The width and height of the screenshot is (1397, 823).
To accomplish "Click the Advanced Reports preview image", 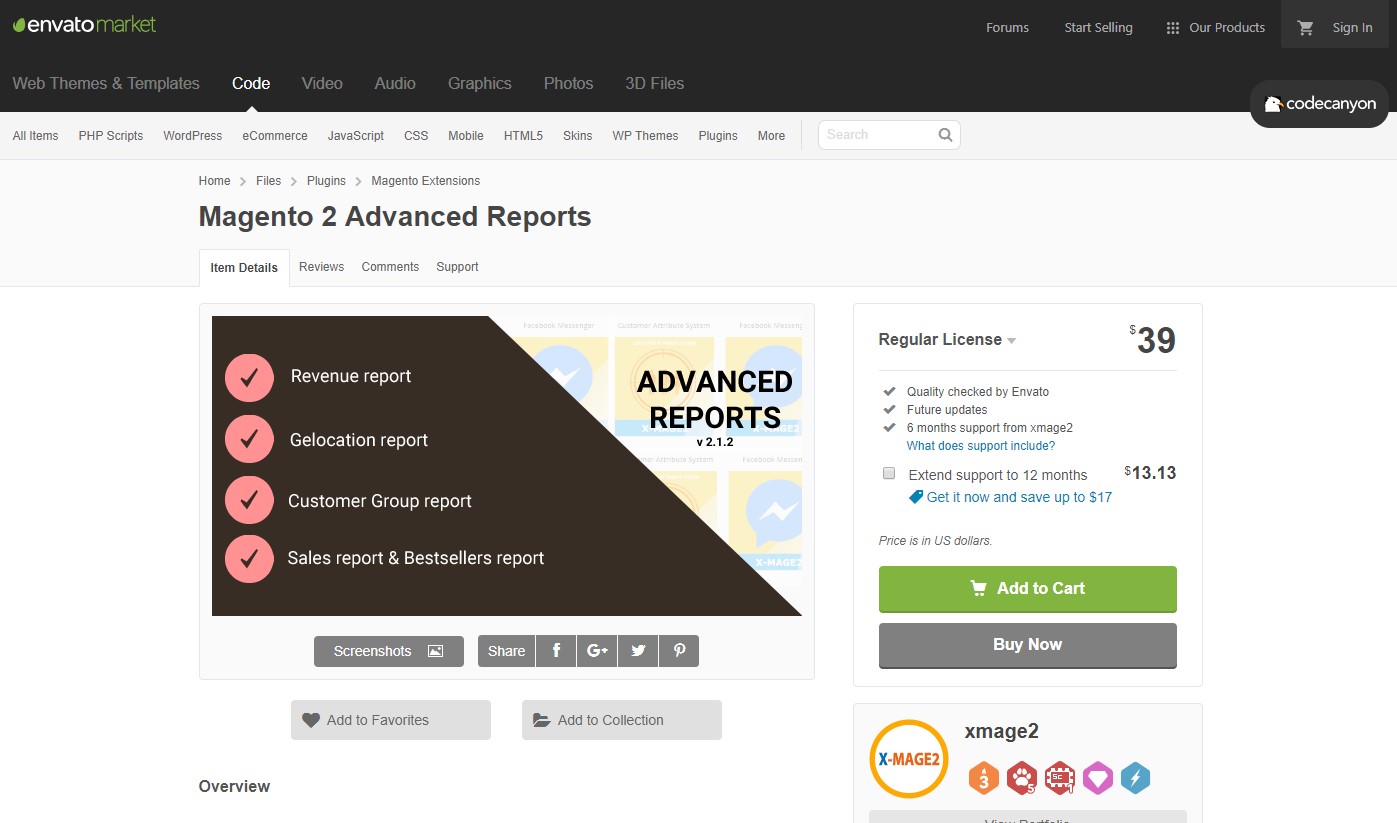I will point(507,466).
